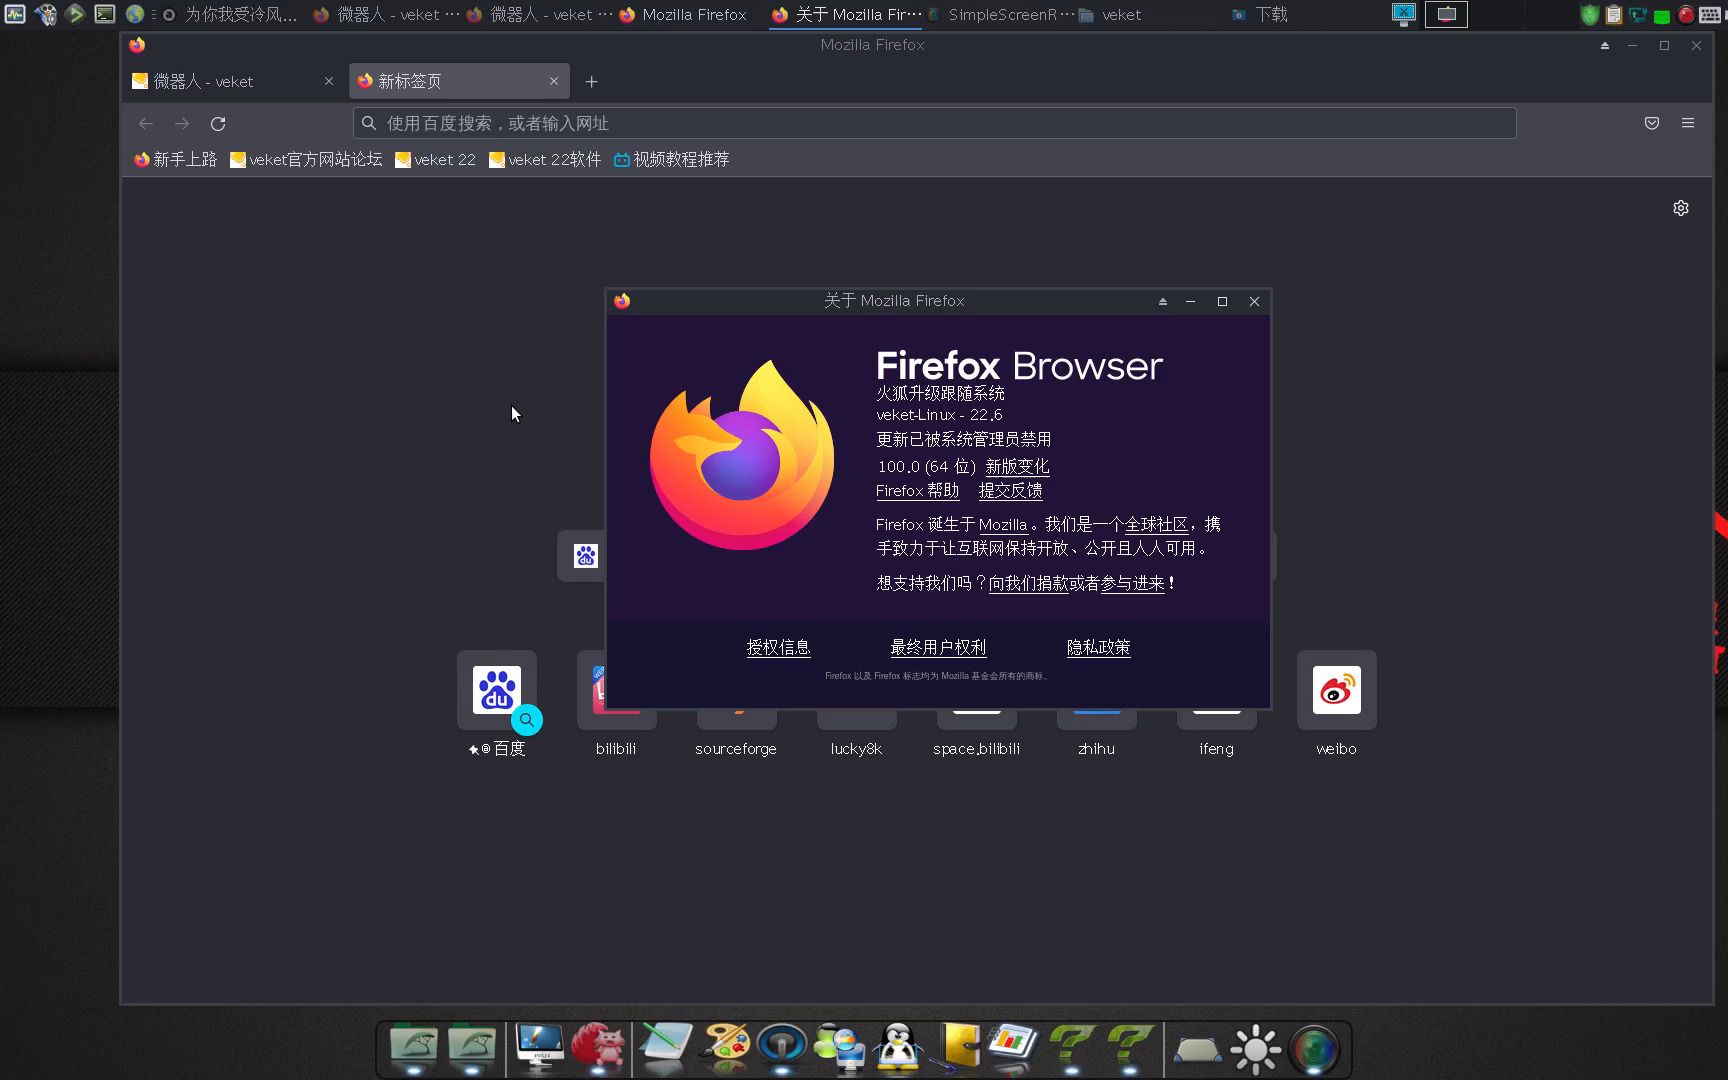Viewport: 1728px width, 1080px height.
Task: Click the Firefox forward arrow button
Action: coord(182,123)
